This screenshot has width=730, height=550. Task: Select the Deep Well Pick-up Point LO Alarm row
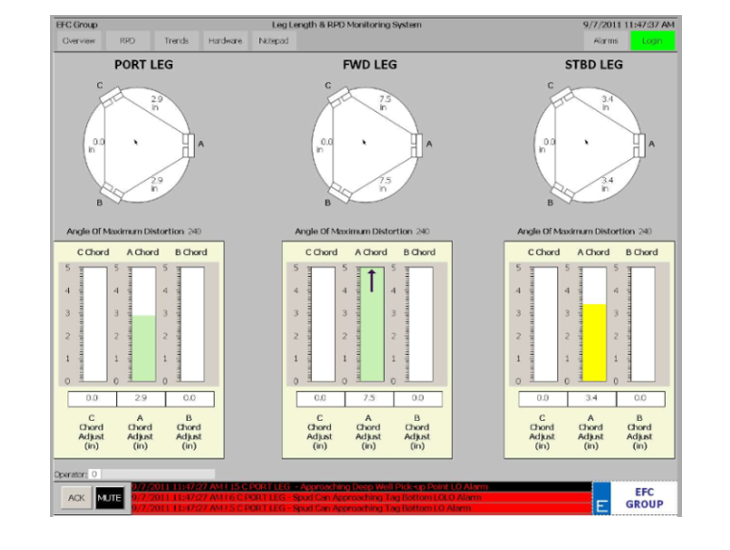361,487
